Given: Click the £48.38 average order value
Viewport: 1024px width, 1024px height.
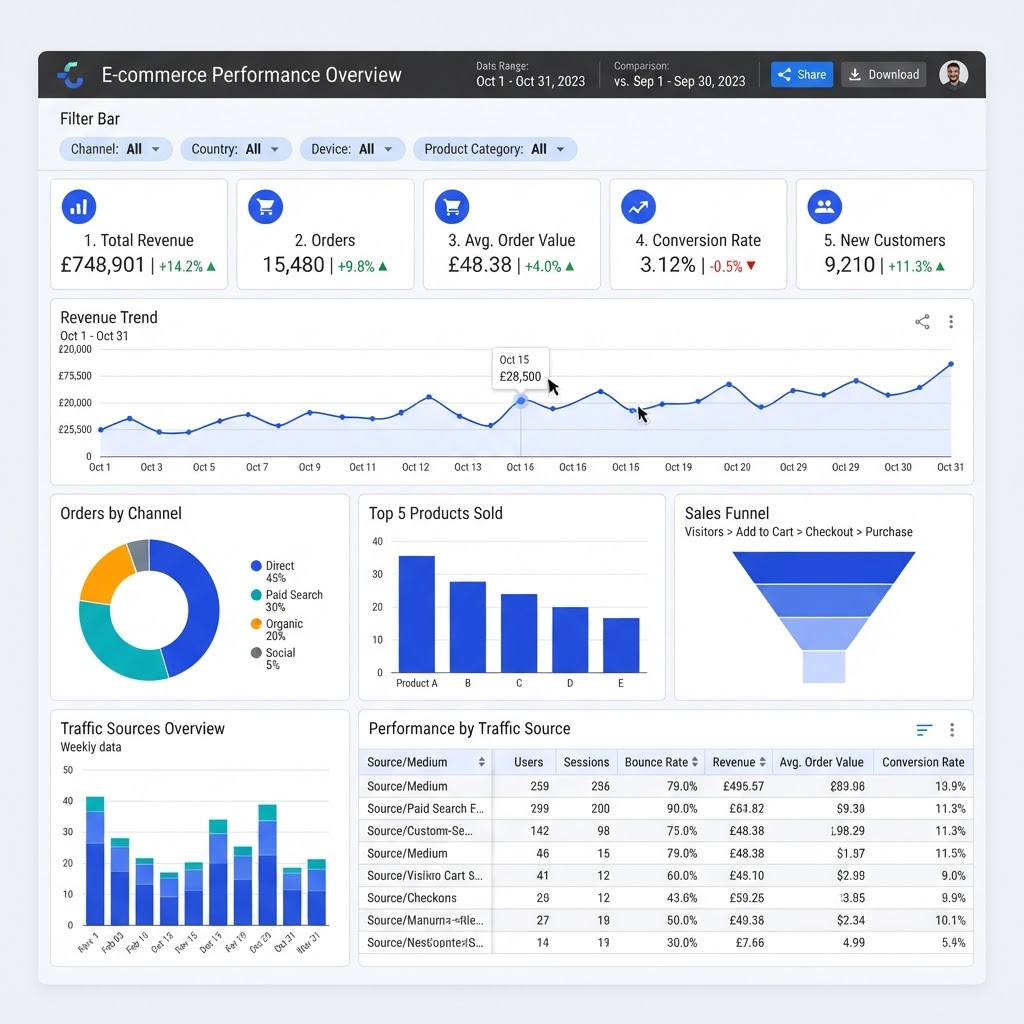Looking at the screenshot, I should (479, 264).
